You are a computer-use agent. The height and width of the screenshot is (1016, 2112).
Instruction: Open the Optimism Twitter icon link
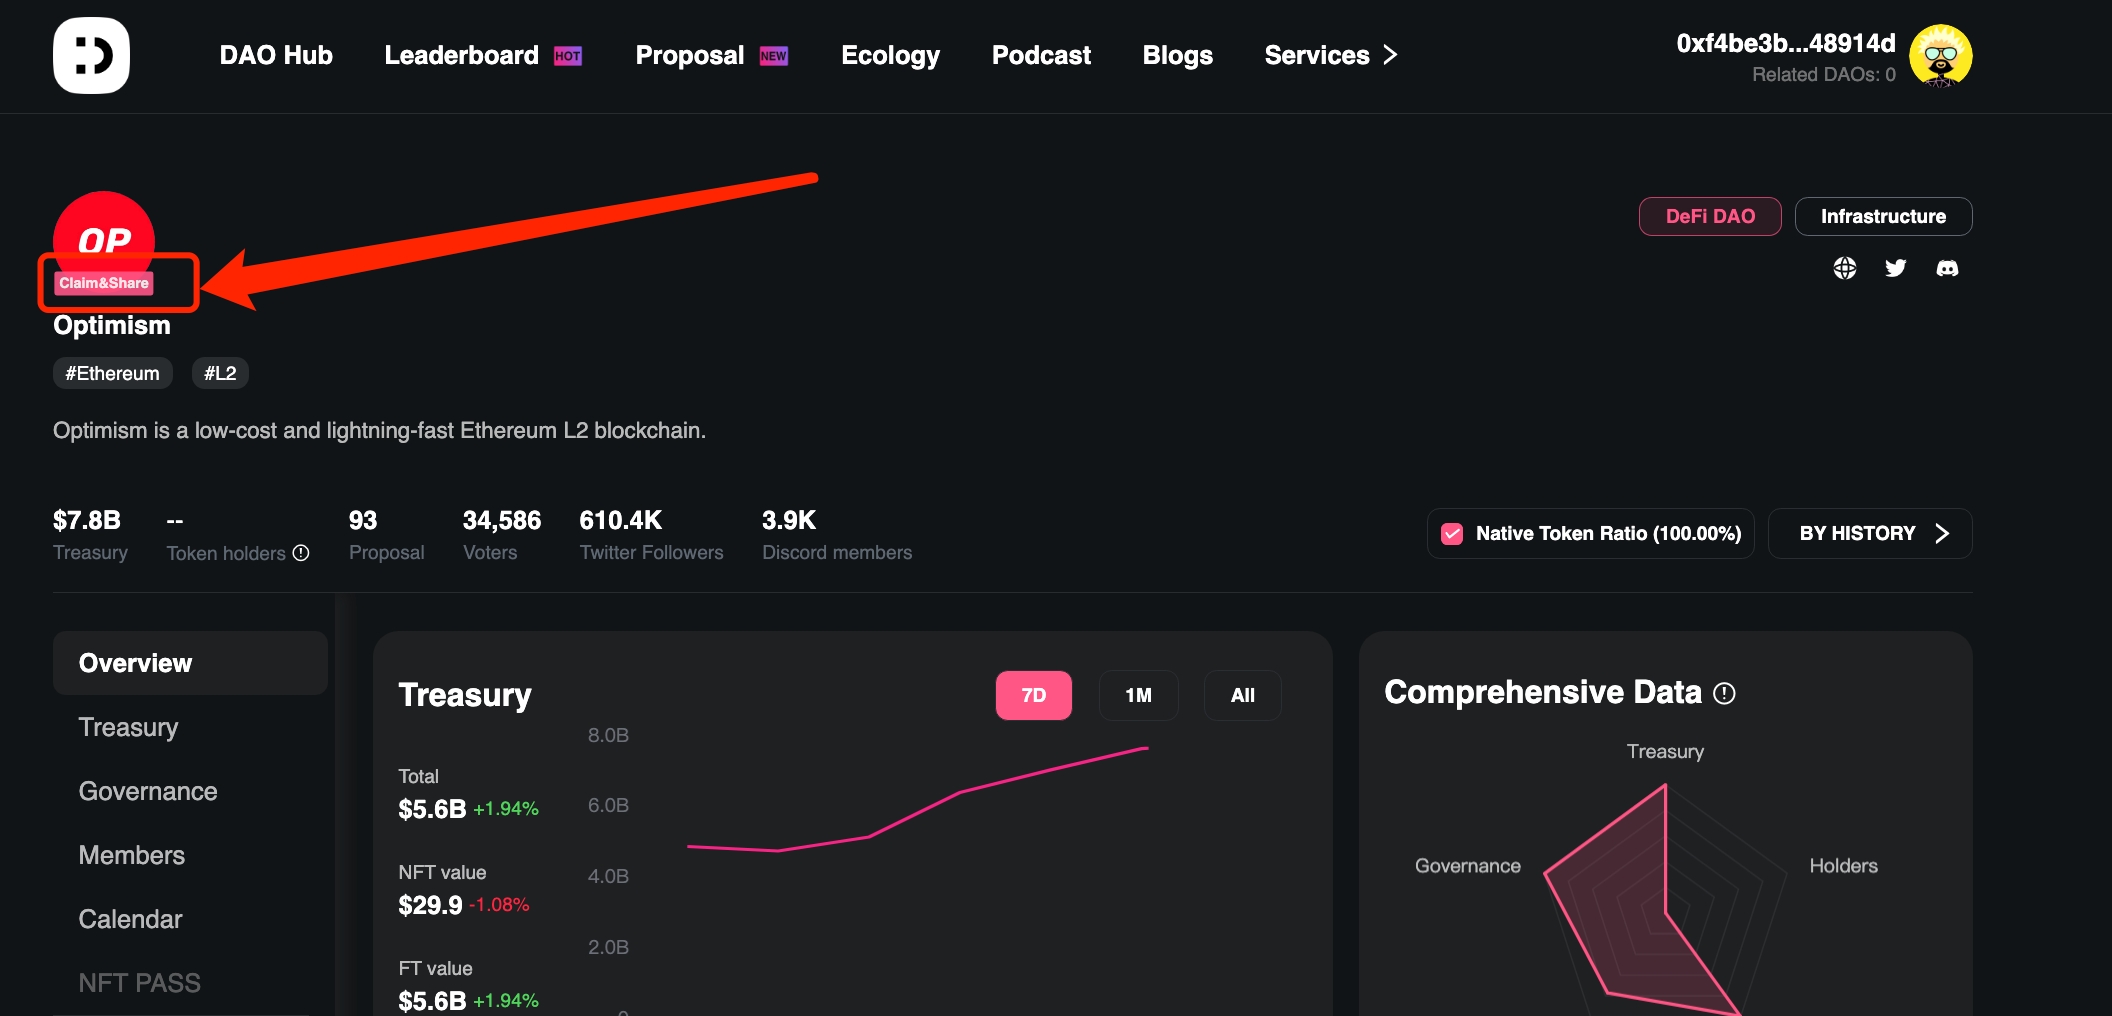(1896, 268)
